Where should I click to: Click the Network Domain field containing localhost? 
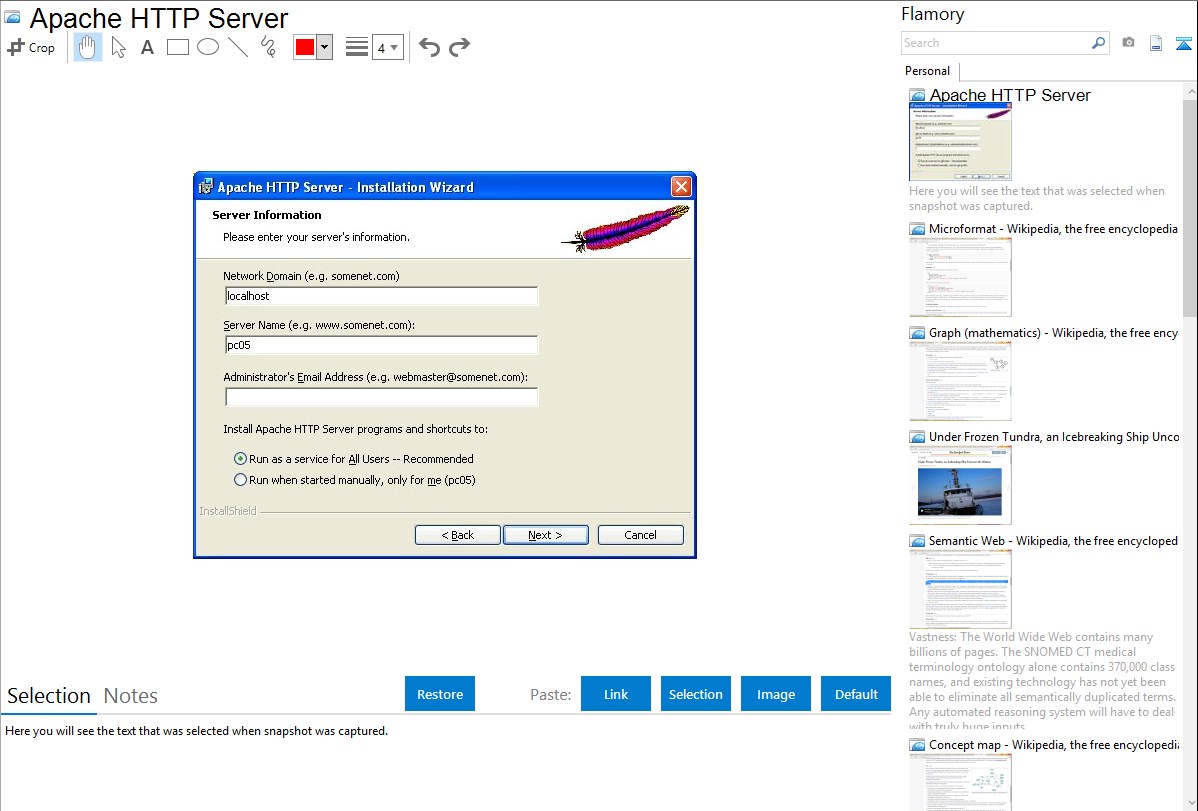tap(381, 296)
